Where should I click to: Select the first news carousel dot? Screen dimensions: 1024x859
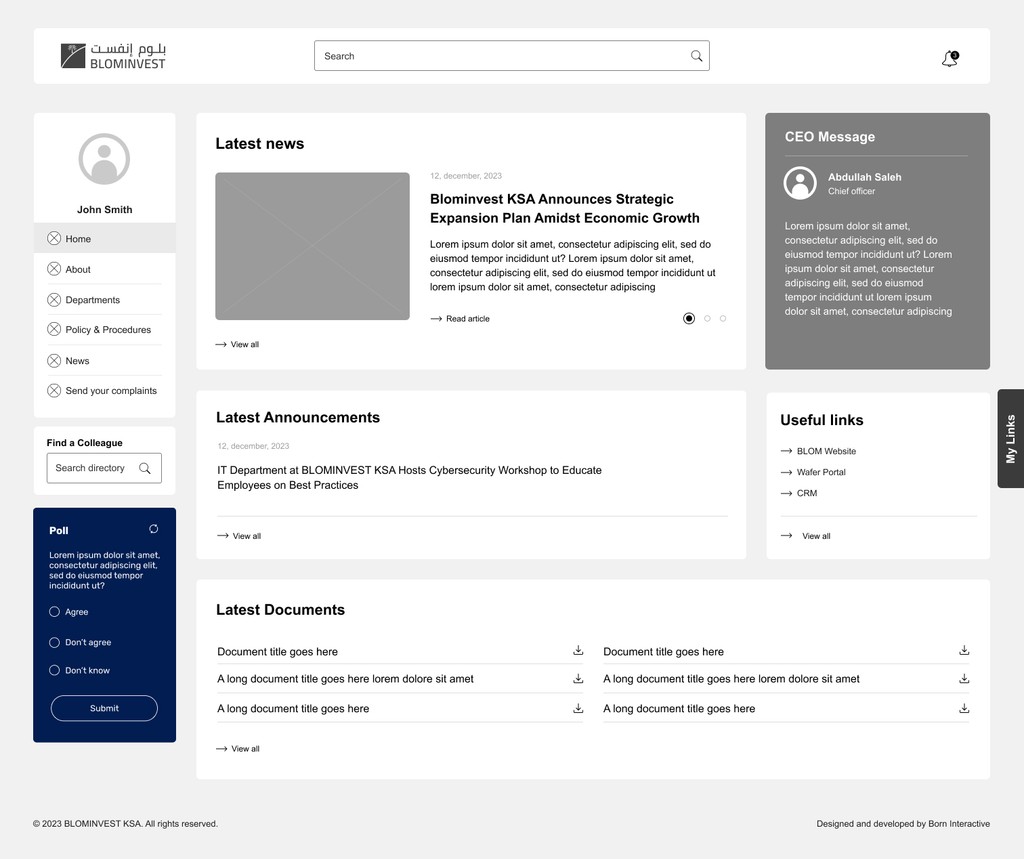[x=689, y=319]
